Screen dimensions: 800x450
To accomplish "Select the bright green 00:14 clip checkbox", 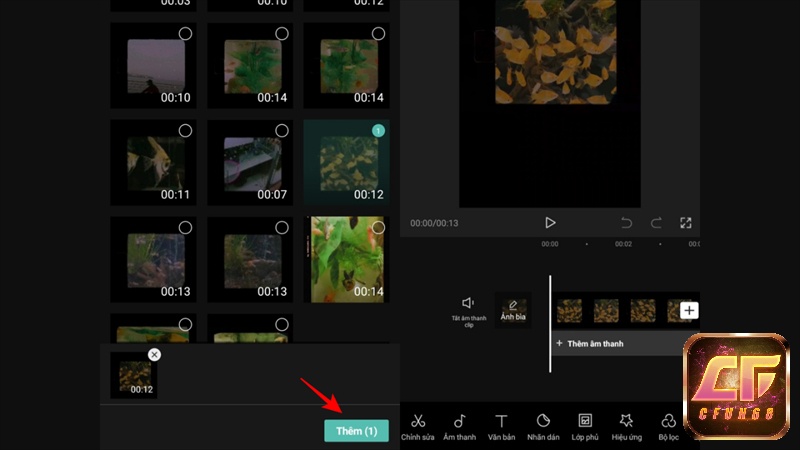I will point(378,228).
